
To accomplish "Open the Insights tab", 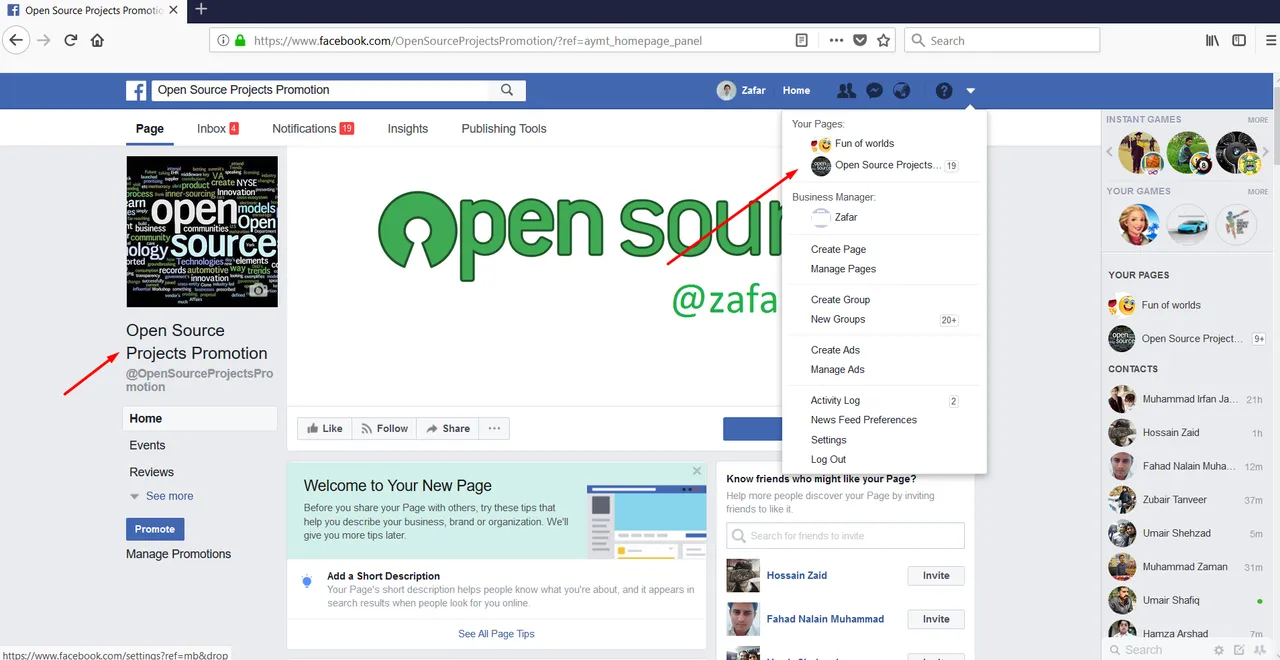I will tap(408, 128).
